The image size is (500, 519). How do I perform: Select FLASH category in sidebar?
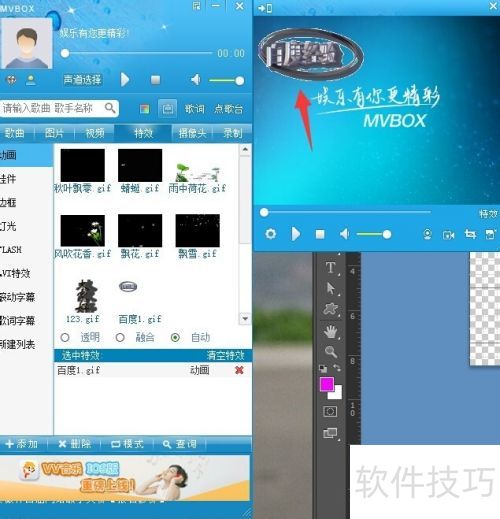[x=26, y=250]
